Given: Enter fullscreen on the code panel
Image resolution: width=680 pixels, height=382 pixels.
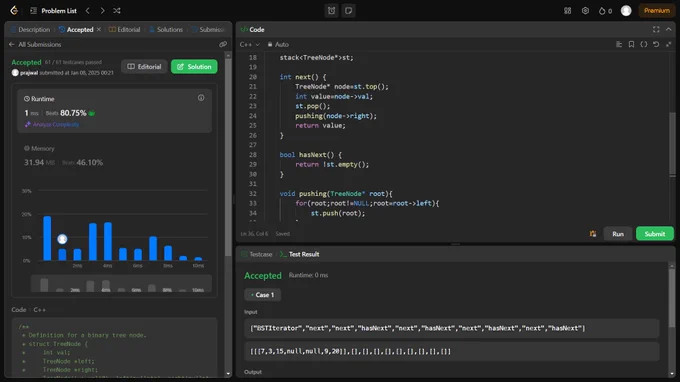Looking at the screenshot, I should tap(656, 29).
